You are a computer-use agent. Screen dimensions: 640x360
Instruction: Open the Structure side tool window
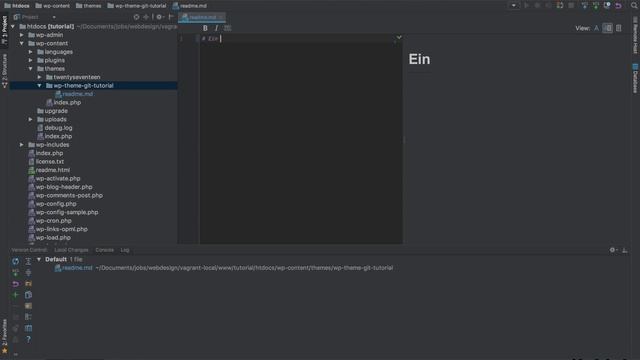click(4, 71)
